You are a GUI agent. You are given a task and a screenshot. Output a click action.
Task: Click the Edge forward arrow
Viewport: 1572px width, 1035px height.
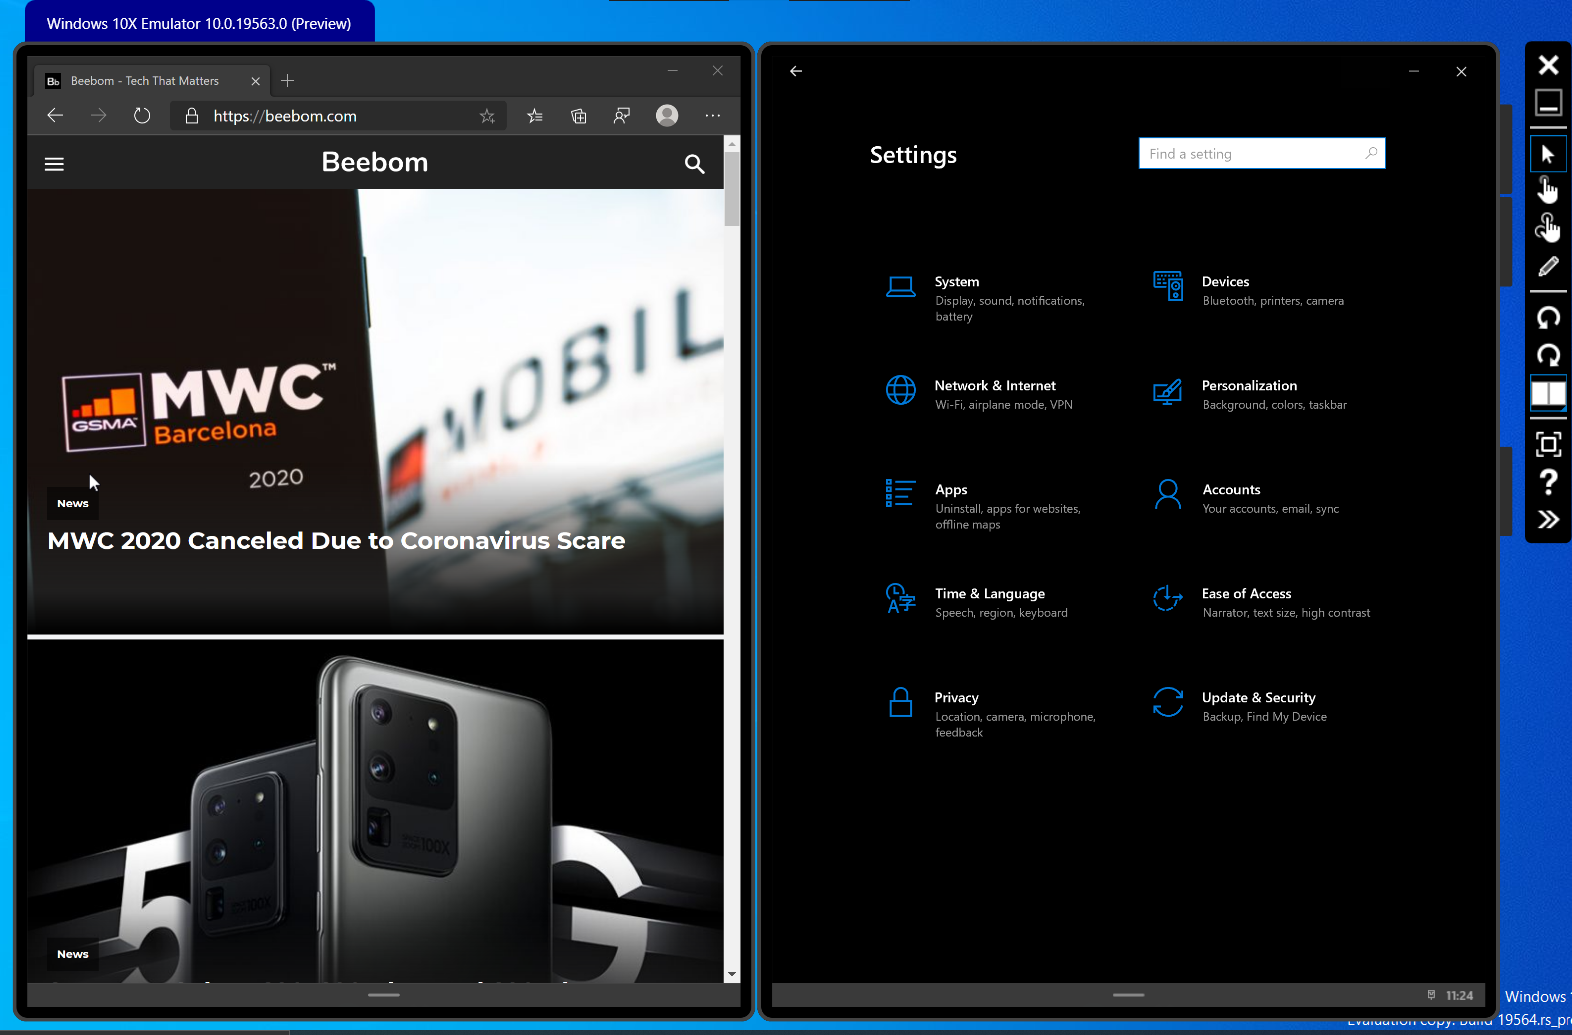(98, 116)
